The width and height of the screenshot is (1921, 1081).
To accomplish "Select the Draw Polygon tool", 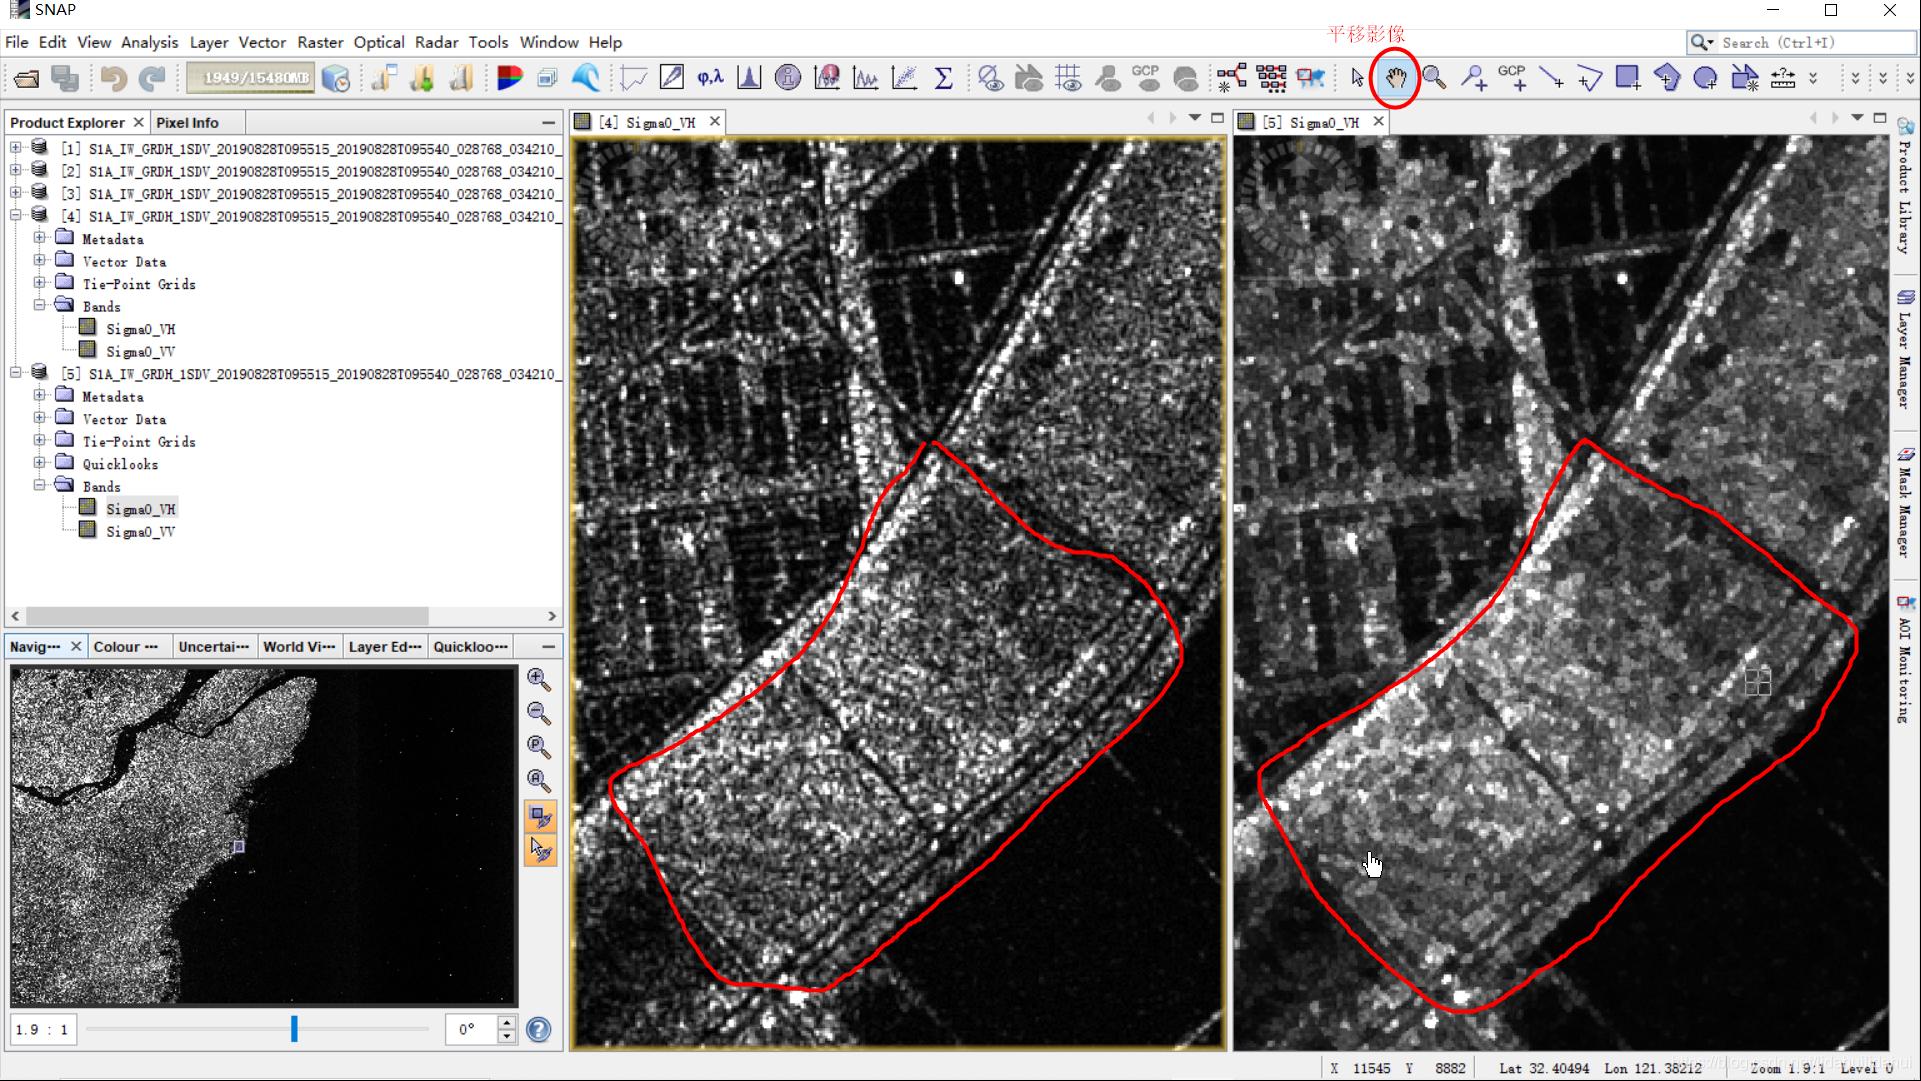I will (1667, 78).
